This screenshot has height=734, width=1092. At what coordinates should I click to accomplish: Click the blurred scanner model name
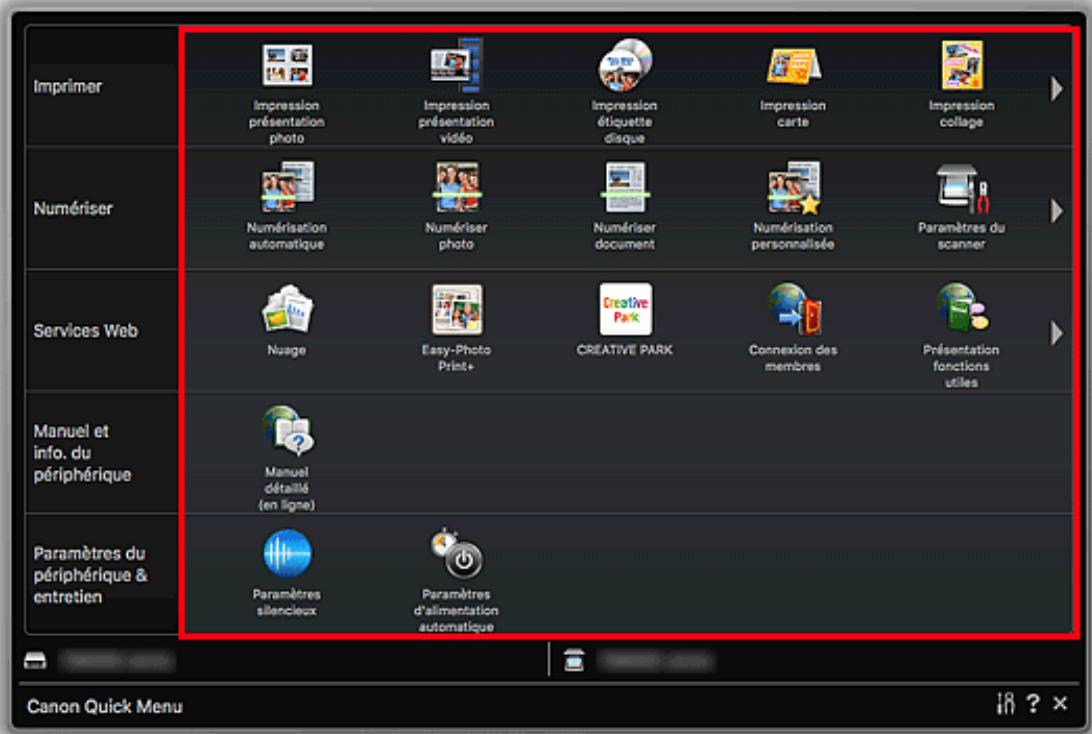[x=655, y=660]
